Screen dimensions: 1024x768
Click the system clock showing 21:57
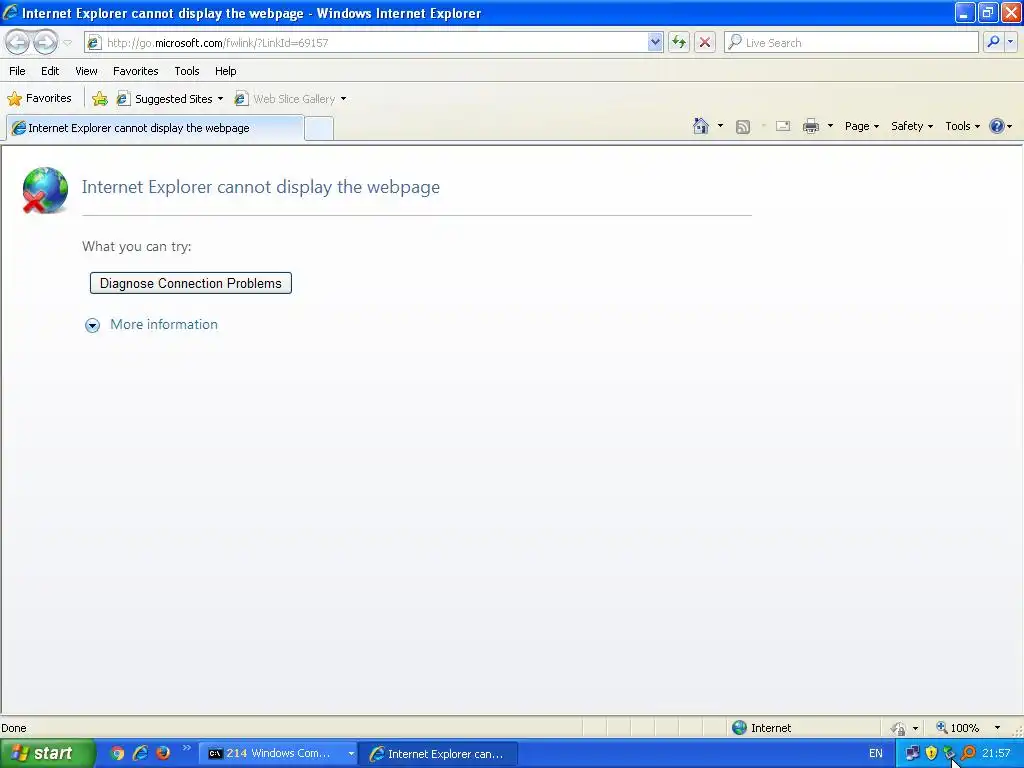click(996, 753)
